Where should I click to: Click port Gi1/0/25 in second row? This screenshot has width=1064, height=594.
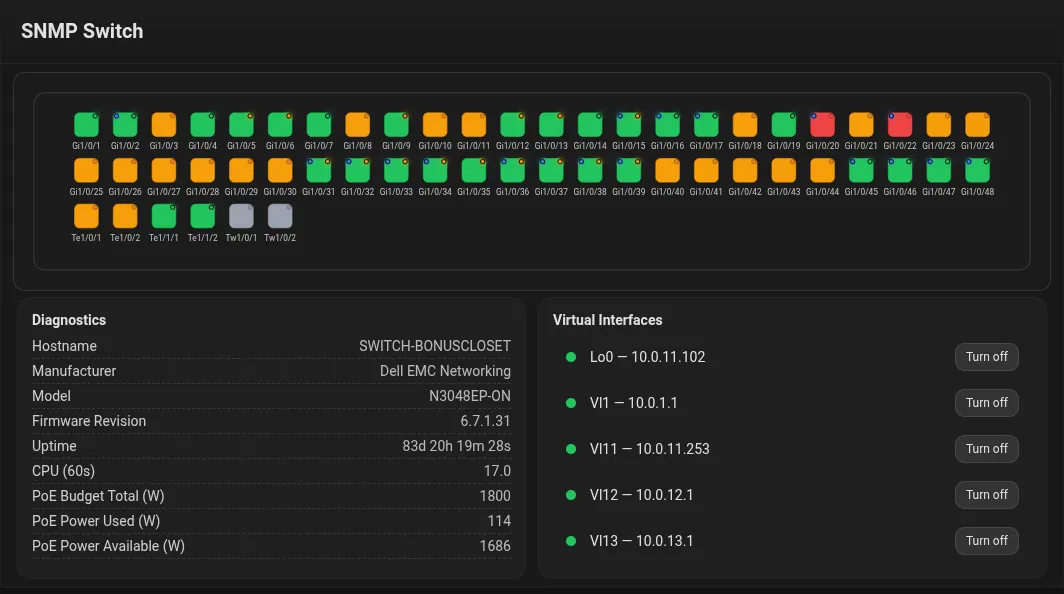[86, 170]
